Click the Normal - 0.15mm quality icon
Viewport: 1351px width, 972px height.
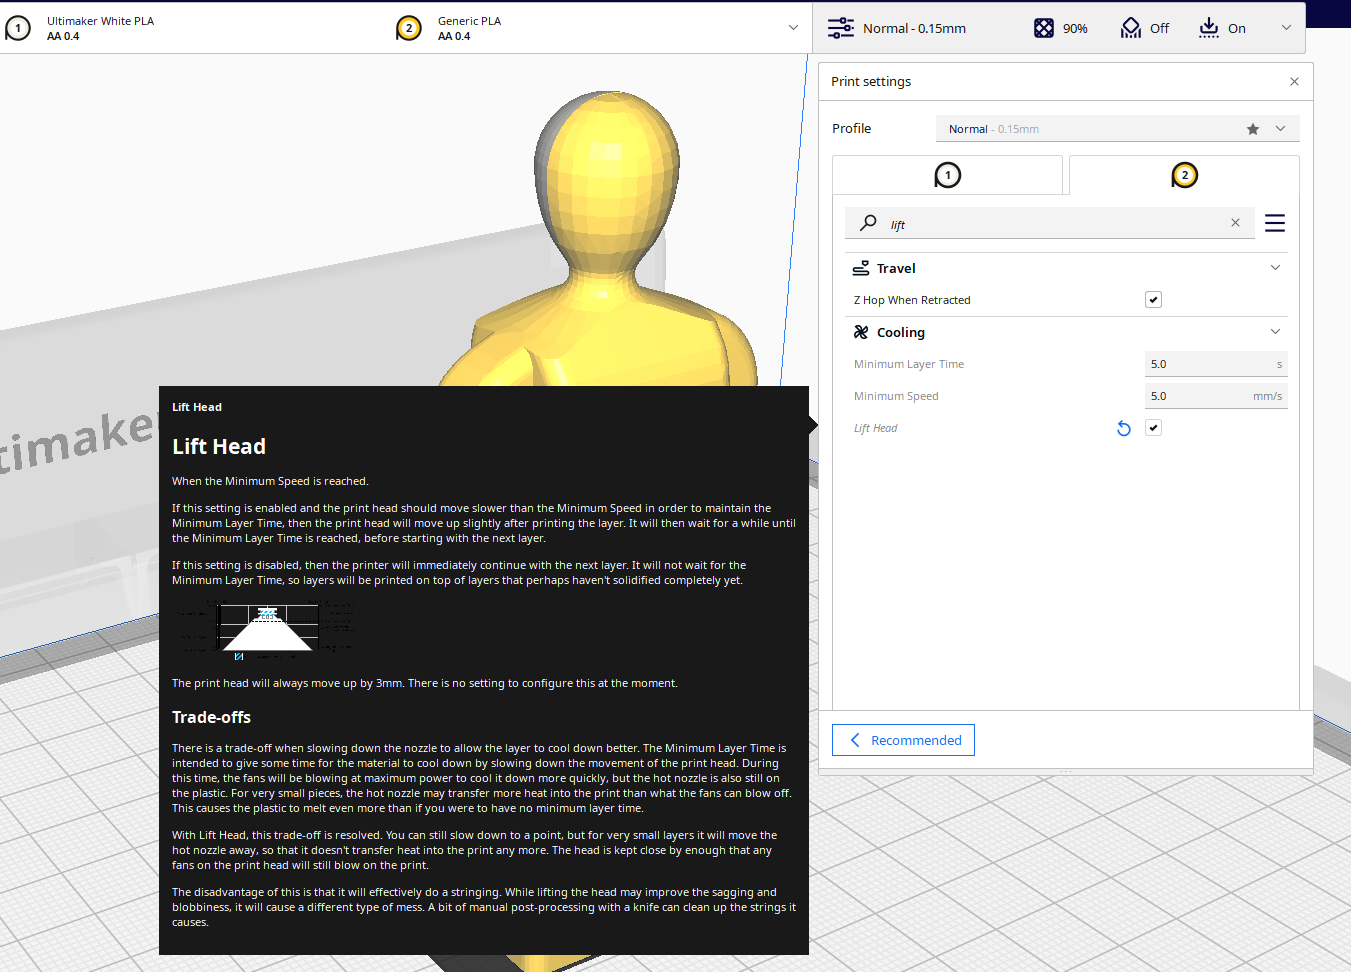tap(840, 27)
